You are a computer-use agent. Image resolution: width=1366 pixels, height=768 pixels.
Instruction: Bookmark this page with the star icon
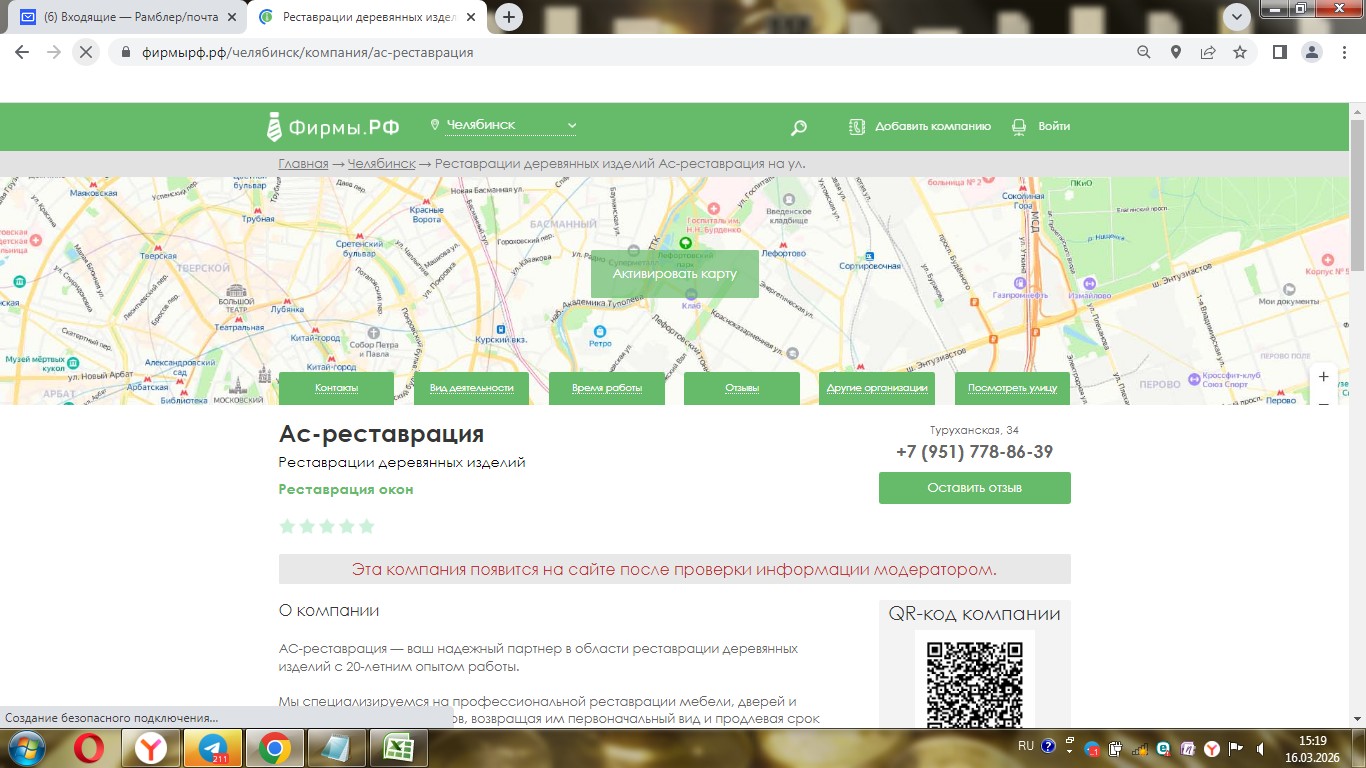click(x=1240, y=52)
